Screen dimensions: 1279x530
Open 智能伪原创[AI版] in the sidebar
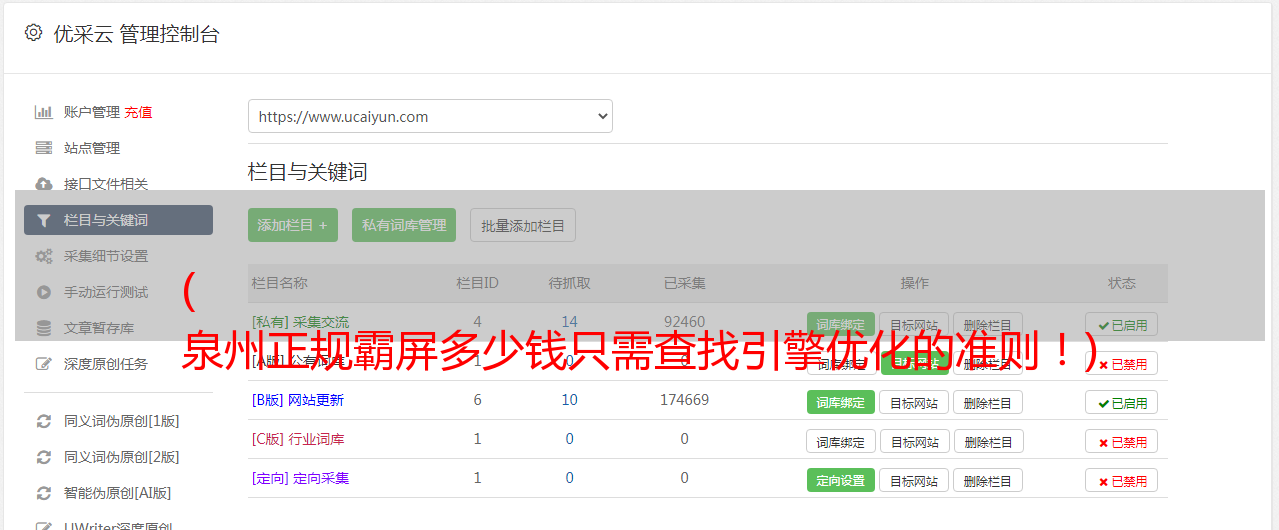[x=118, y=493]
